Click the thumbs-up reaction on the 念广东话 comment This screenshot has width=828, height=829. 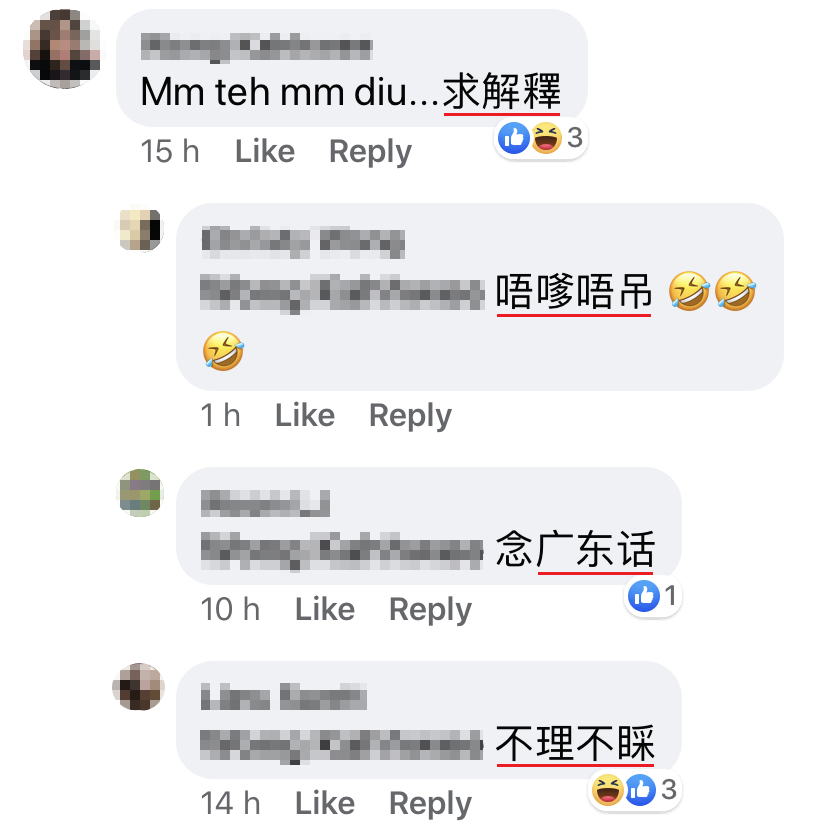coord(643,596)
